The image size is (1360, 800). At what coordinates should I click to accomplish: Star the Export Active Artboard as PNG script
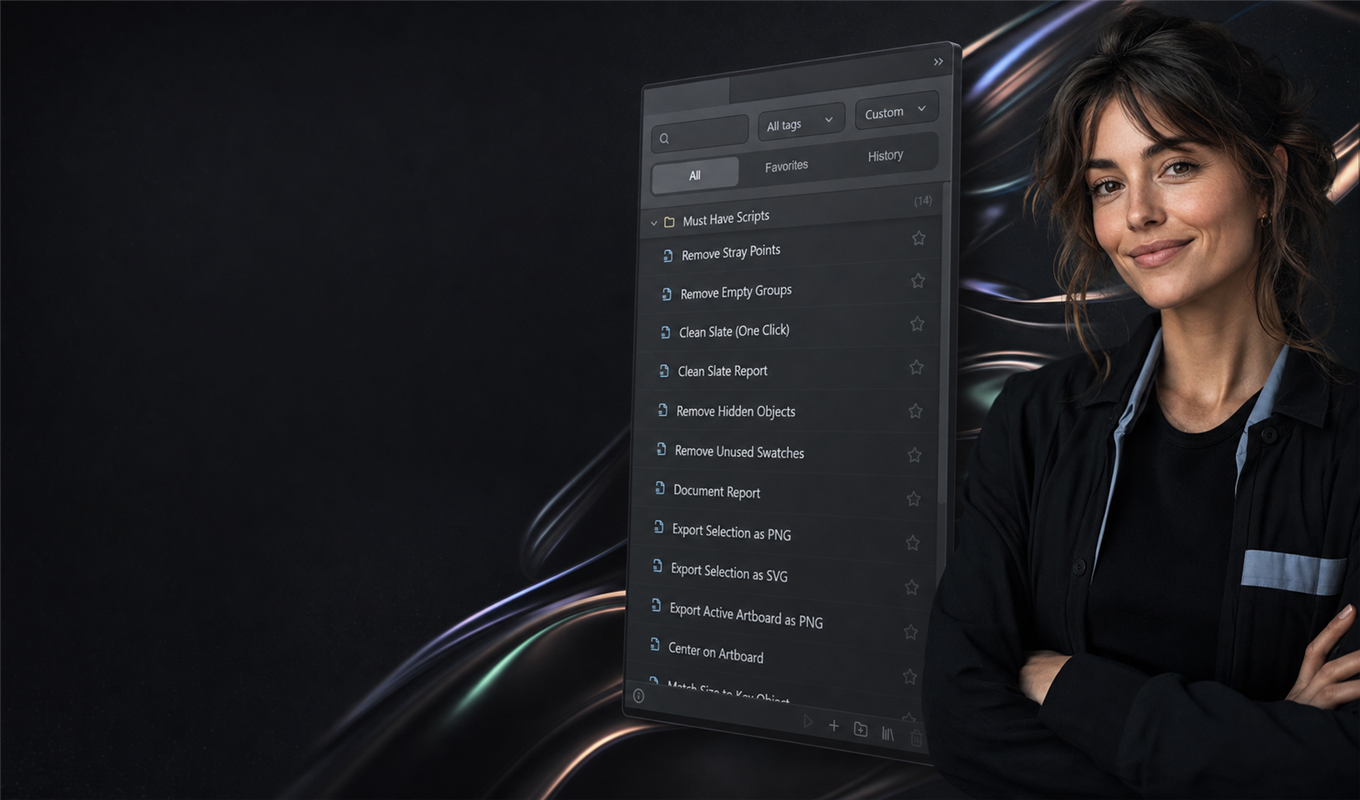(910, 632)
